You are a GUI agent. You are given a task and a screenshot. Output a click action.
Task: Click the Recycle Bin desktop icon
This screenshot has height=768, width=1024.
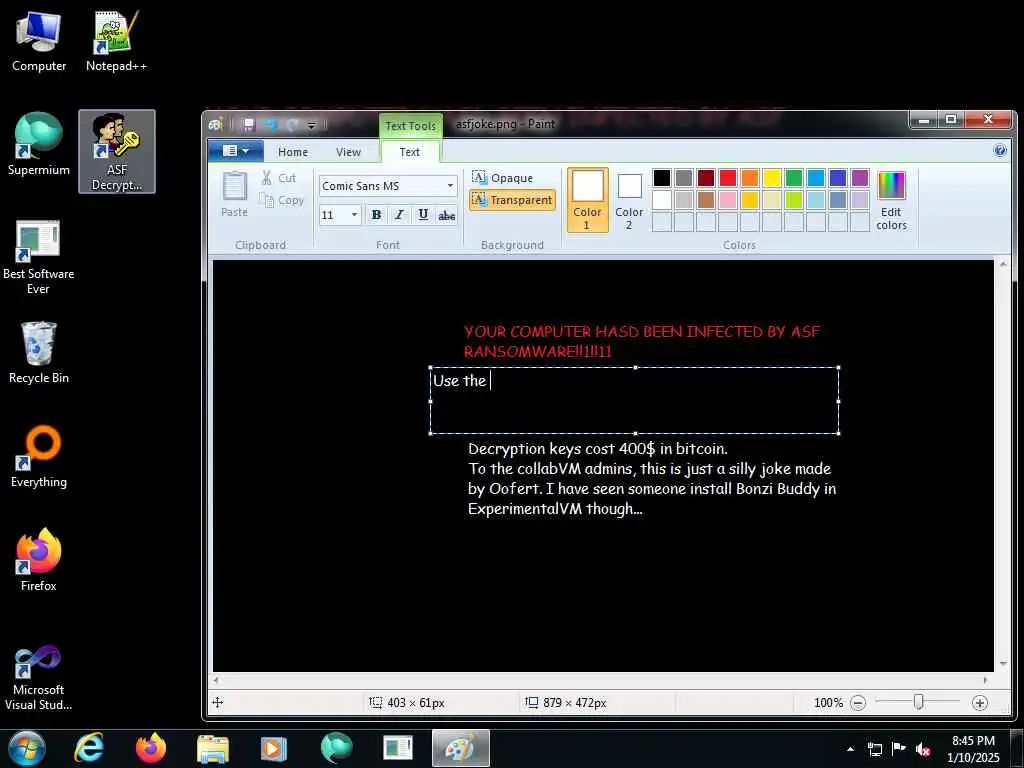[x=39, y=352]
